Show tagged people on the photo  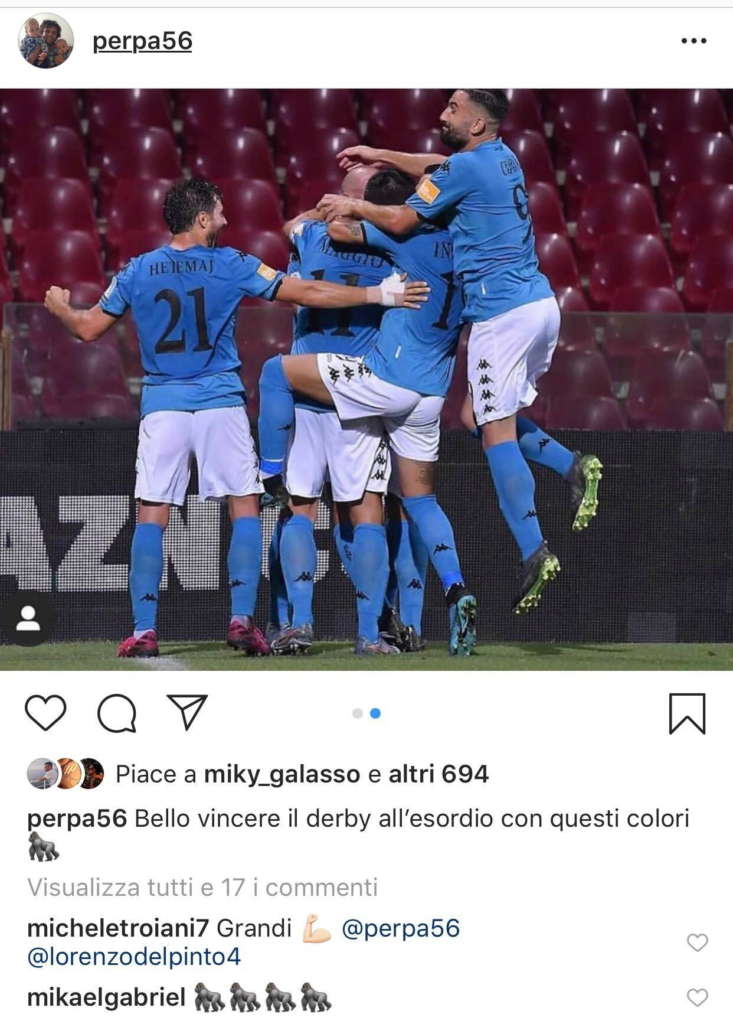point(27,618)
